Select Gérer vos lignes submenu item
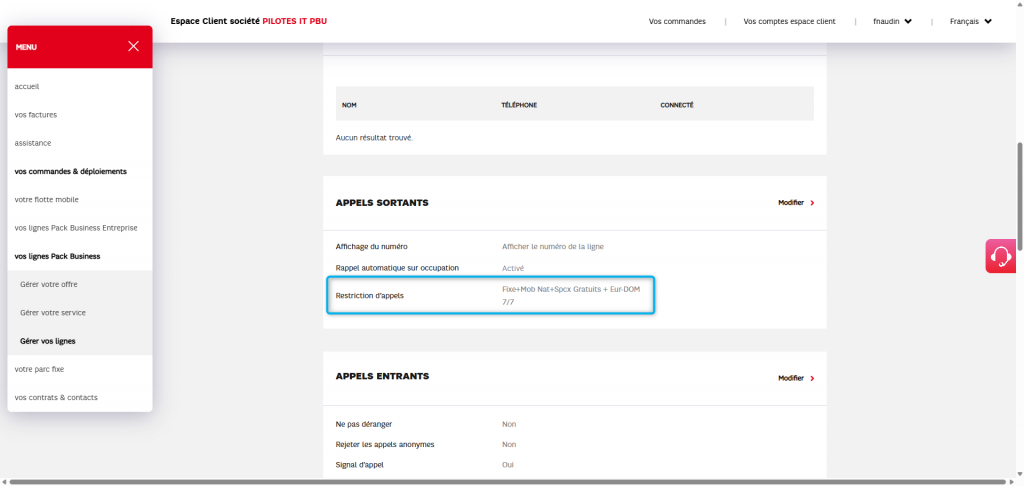1024x486 pixels. (x=48, y=341)
